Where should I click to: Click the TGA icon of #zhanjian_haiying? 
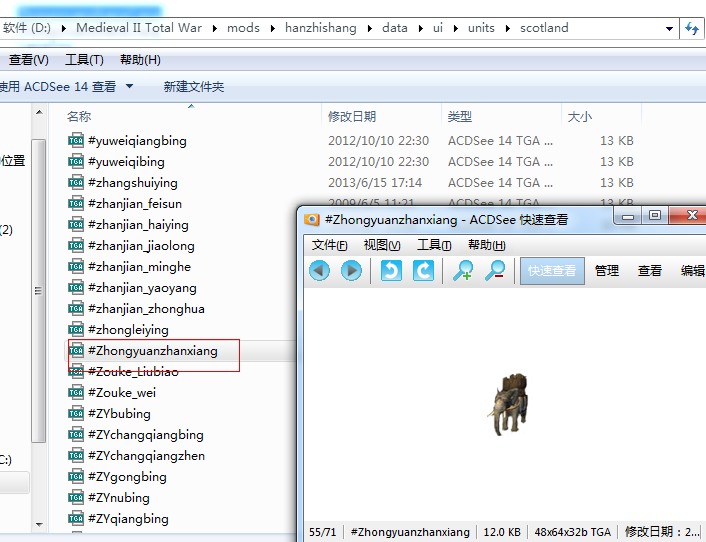76,225
